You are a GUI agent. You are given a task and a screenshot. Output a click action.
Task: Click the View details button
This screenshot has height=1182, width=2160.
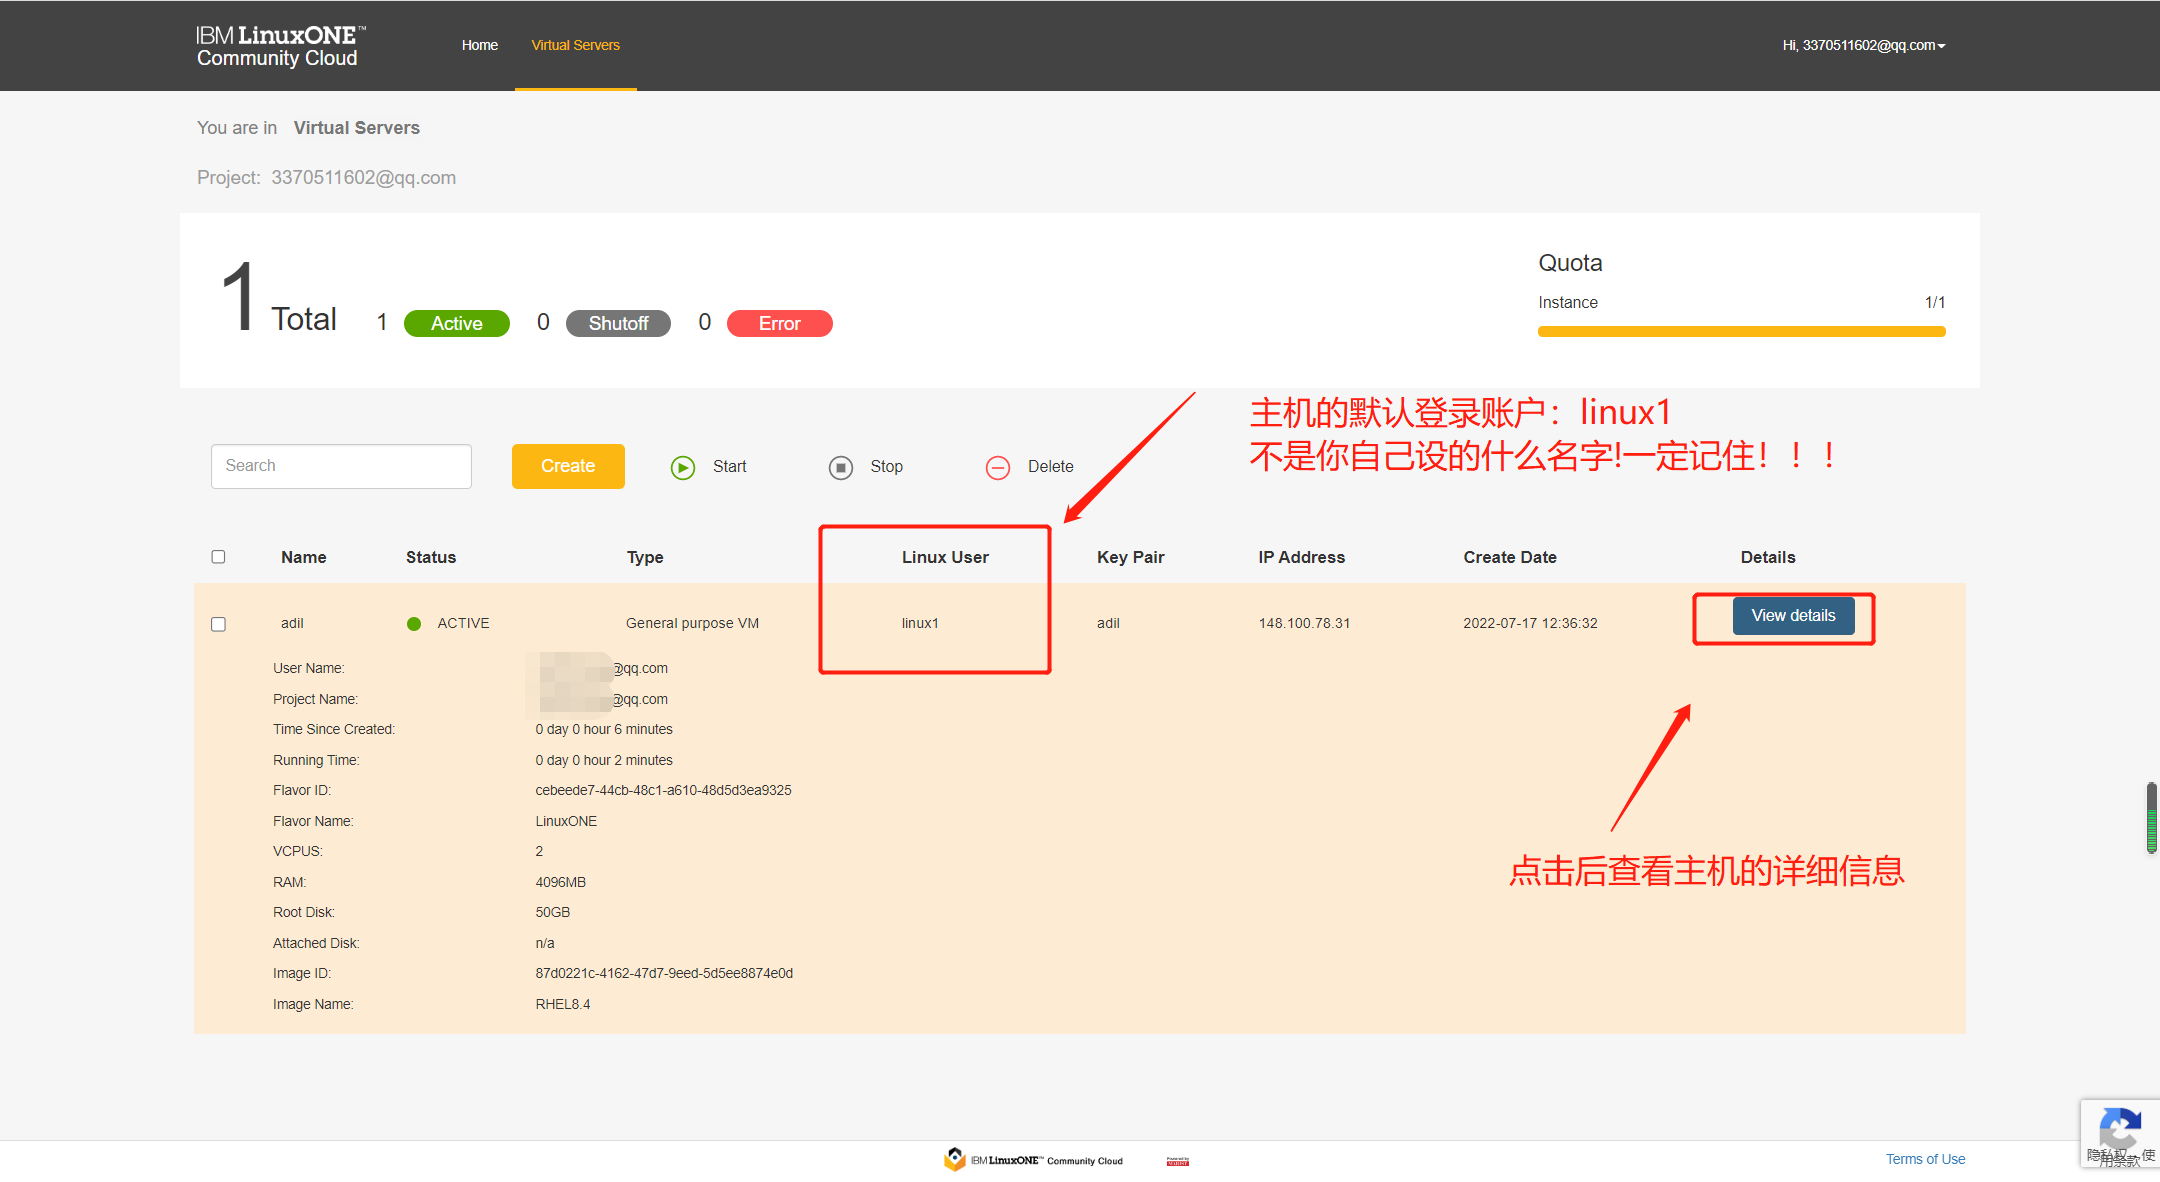tap(1792, 616)
